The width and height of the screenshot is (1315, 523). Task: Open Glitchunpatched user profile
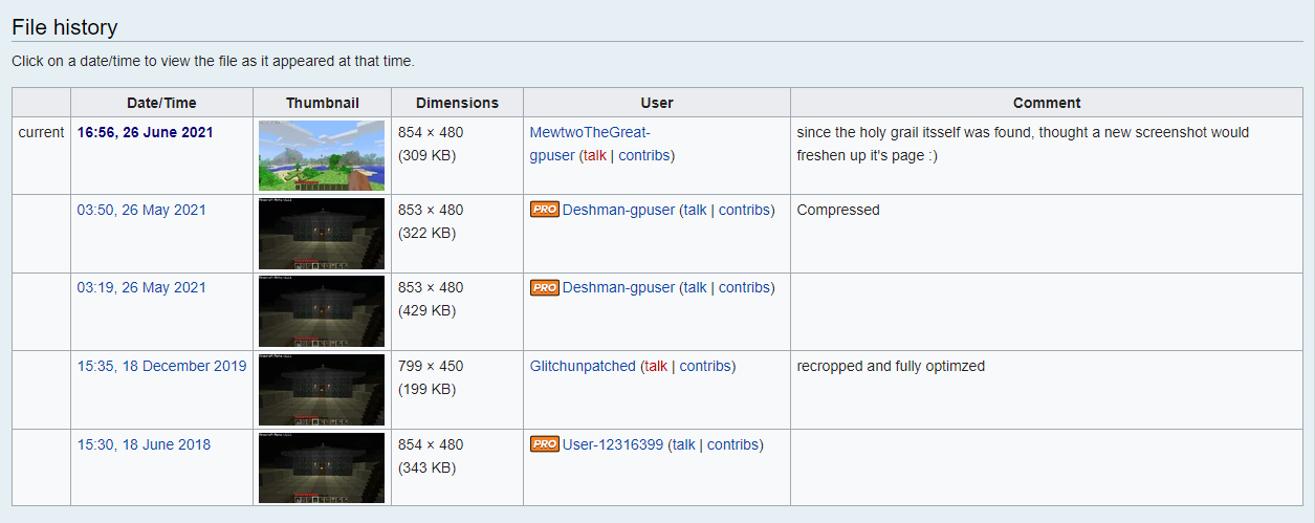582,366
